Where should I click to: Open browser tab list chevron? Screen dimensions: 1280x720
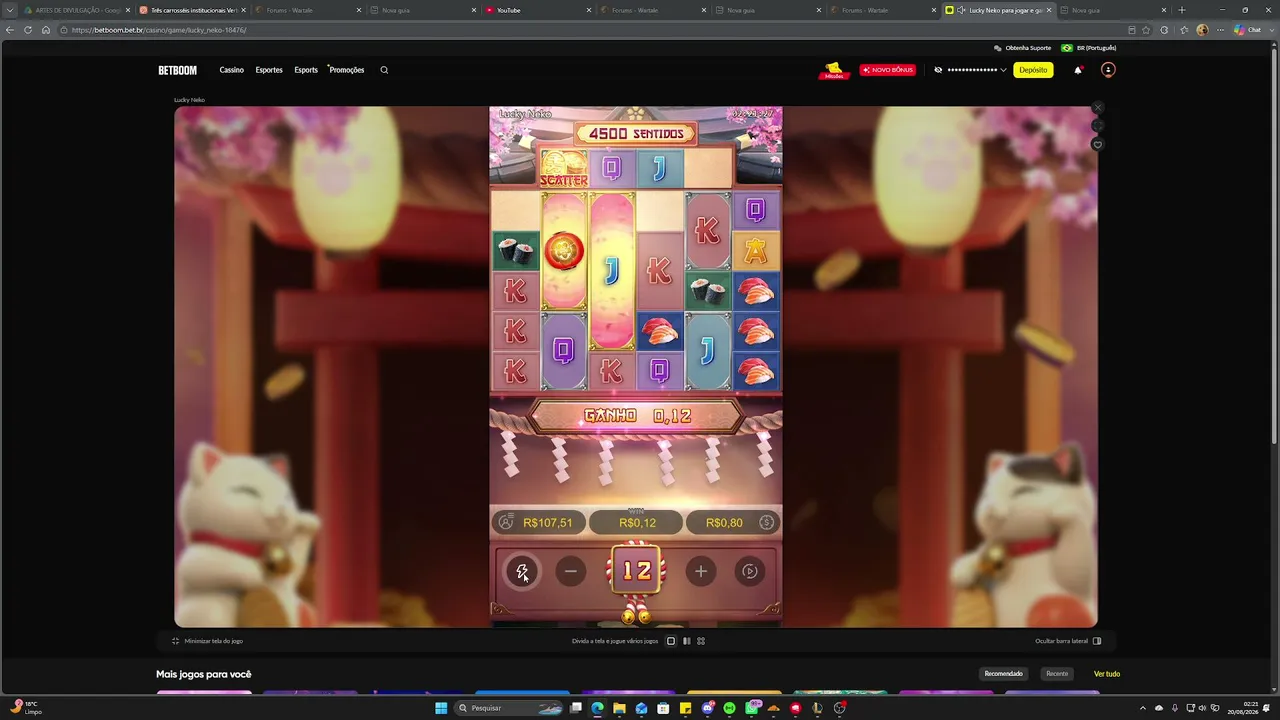[10, 10]
